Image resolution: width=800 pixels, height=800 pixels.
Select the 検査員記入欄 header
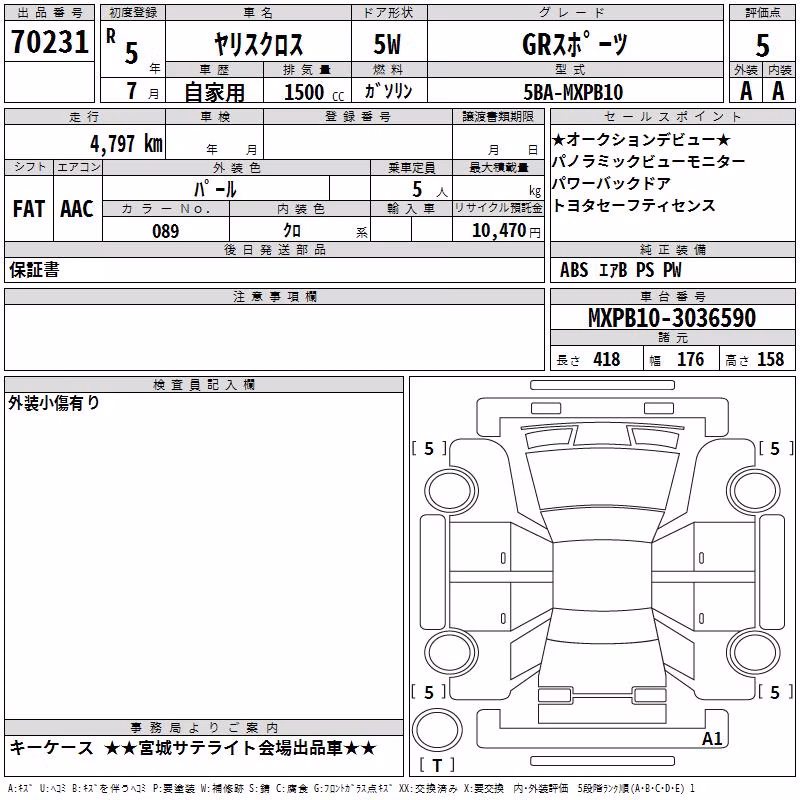[204, 385]
